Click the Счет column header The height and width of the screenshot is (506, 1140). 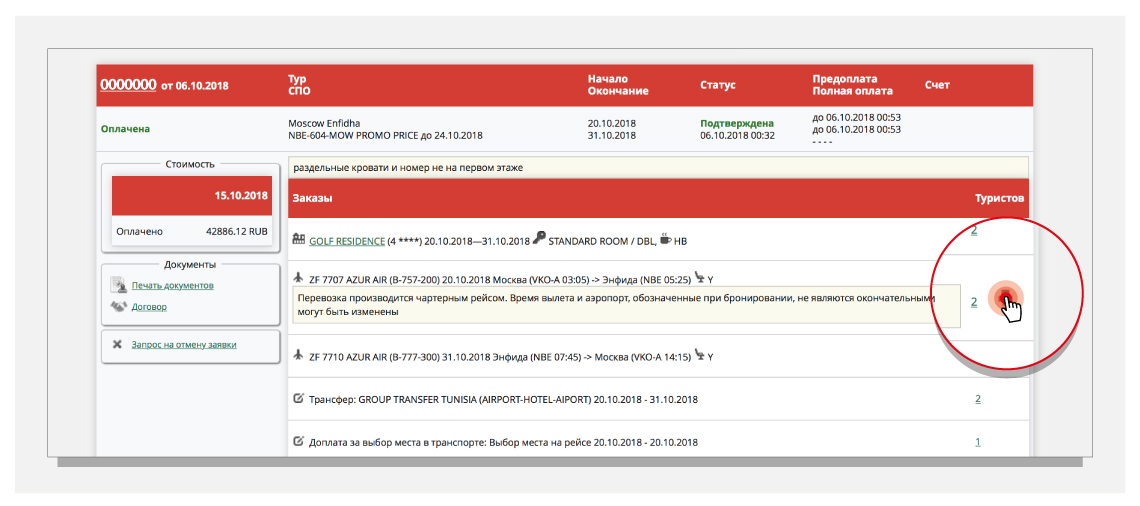[937, 85]
